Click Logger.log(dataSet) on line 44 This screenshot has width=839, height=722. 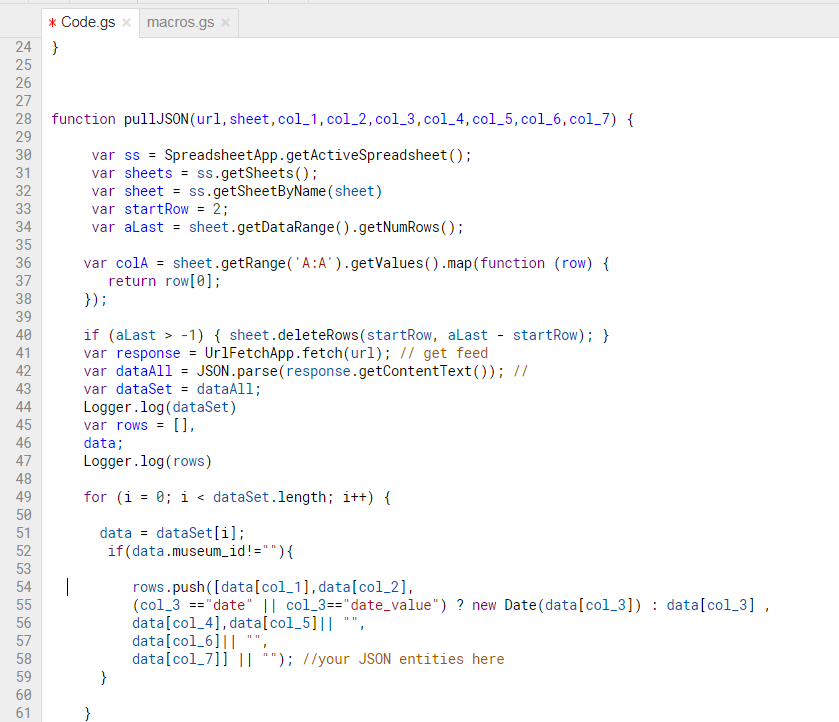(x=159, y=407)
